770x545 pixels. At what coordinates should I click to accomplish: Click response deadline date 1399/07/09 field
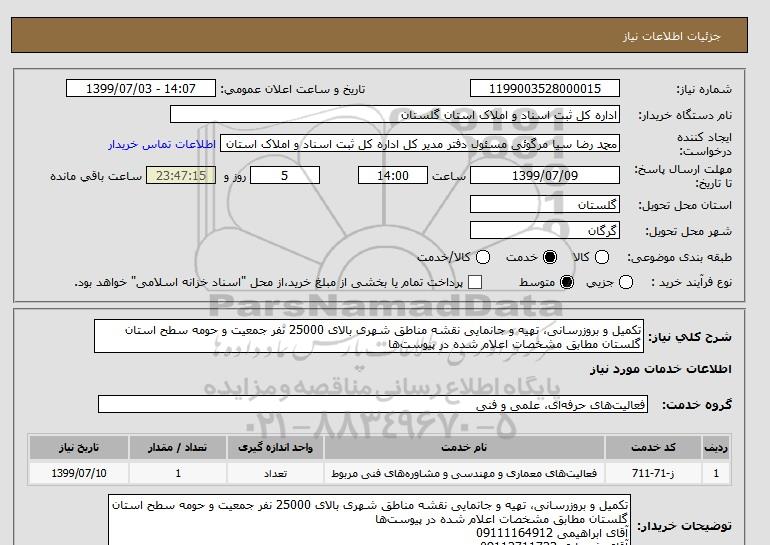pyautogui.click(x=545, y=175)
